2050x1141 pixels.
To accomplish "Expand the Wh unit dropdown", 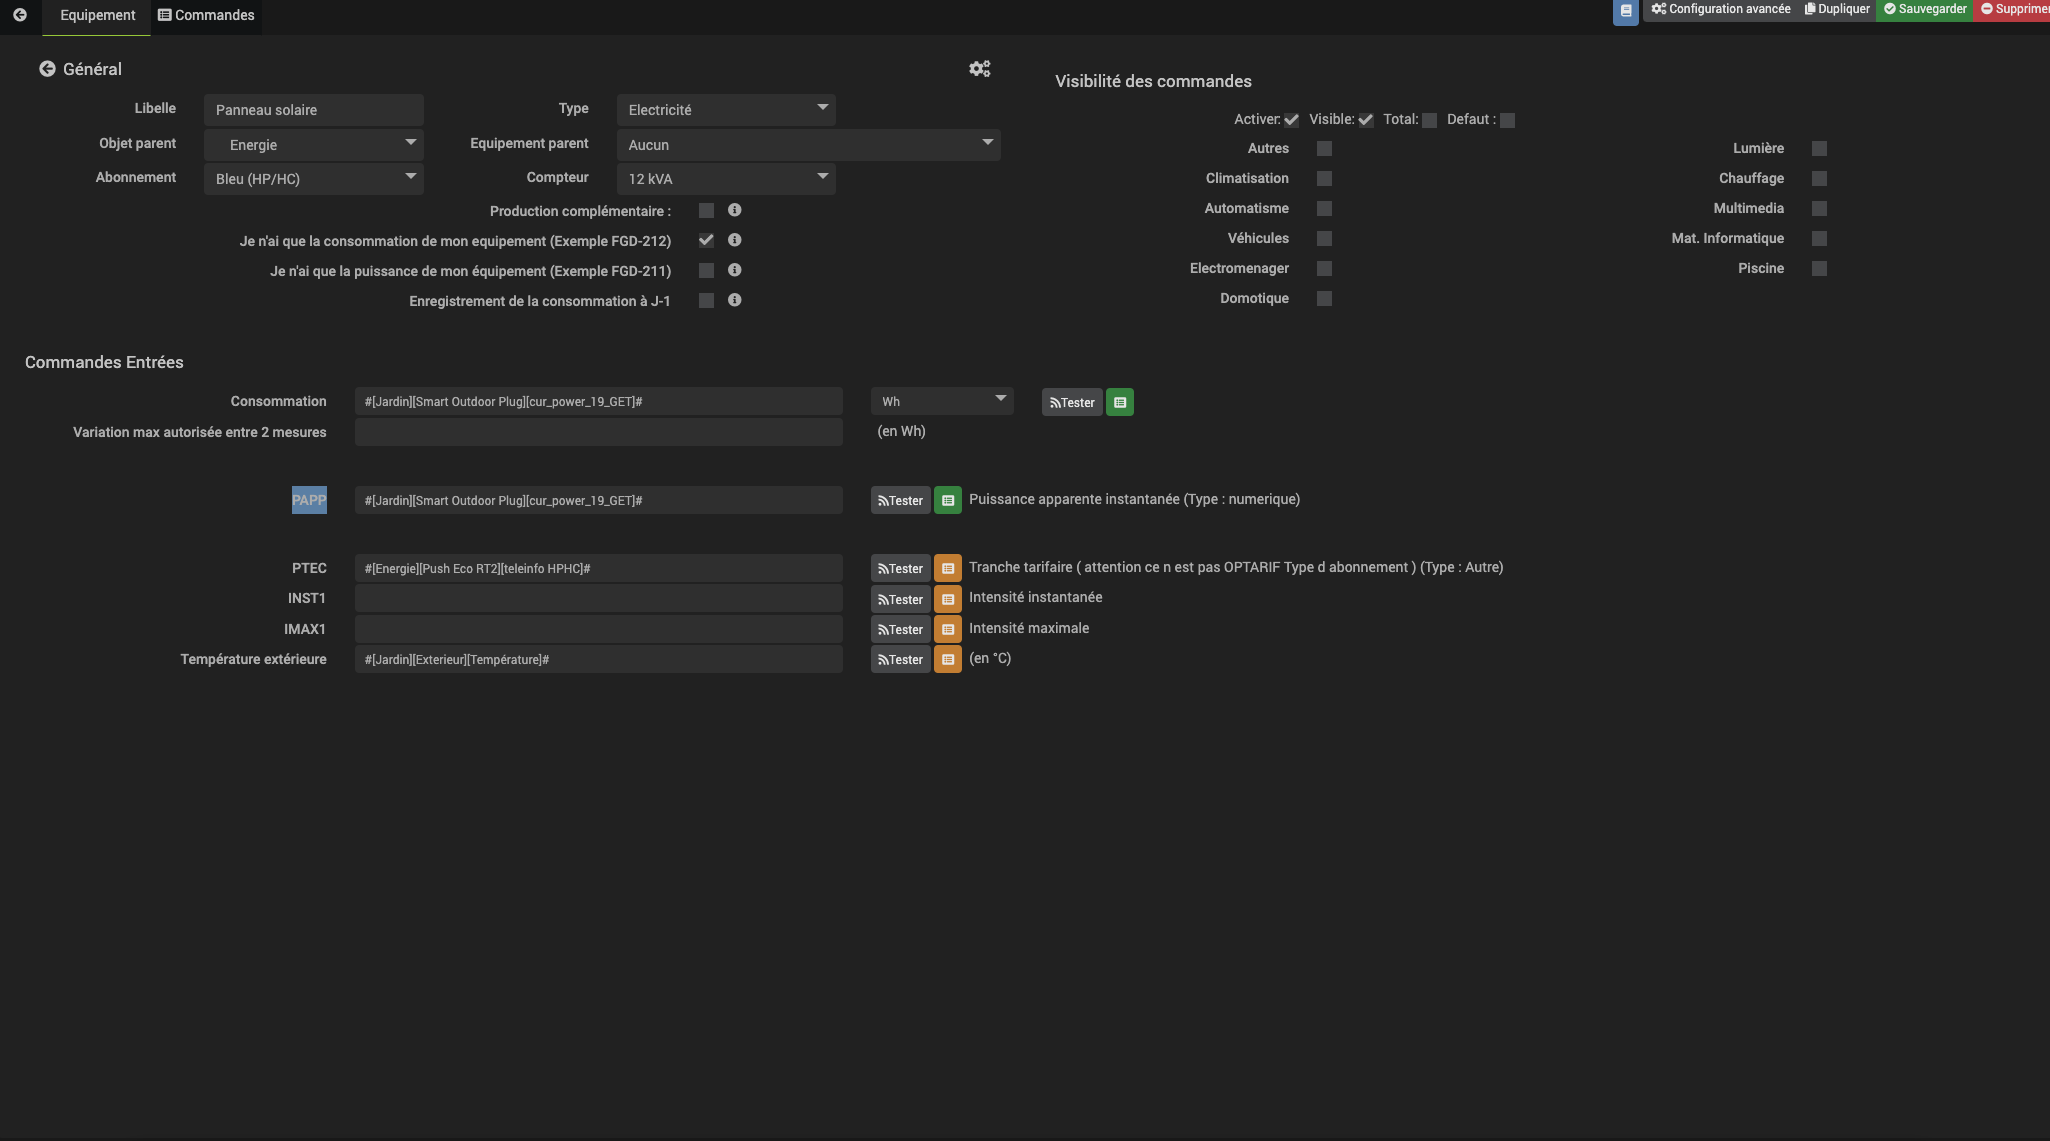I will click(x=941, y=402).
